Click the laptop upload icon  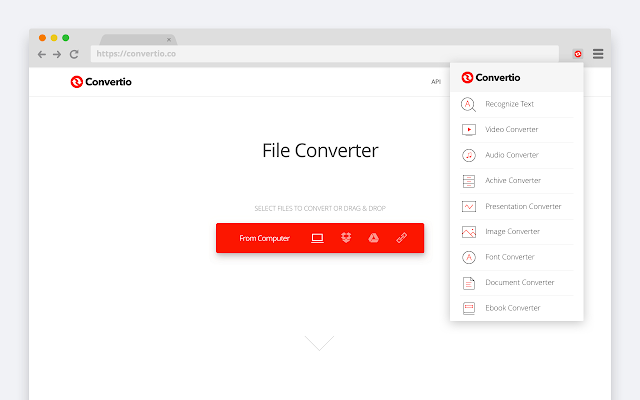[317, 238]
